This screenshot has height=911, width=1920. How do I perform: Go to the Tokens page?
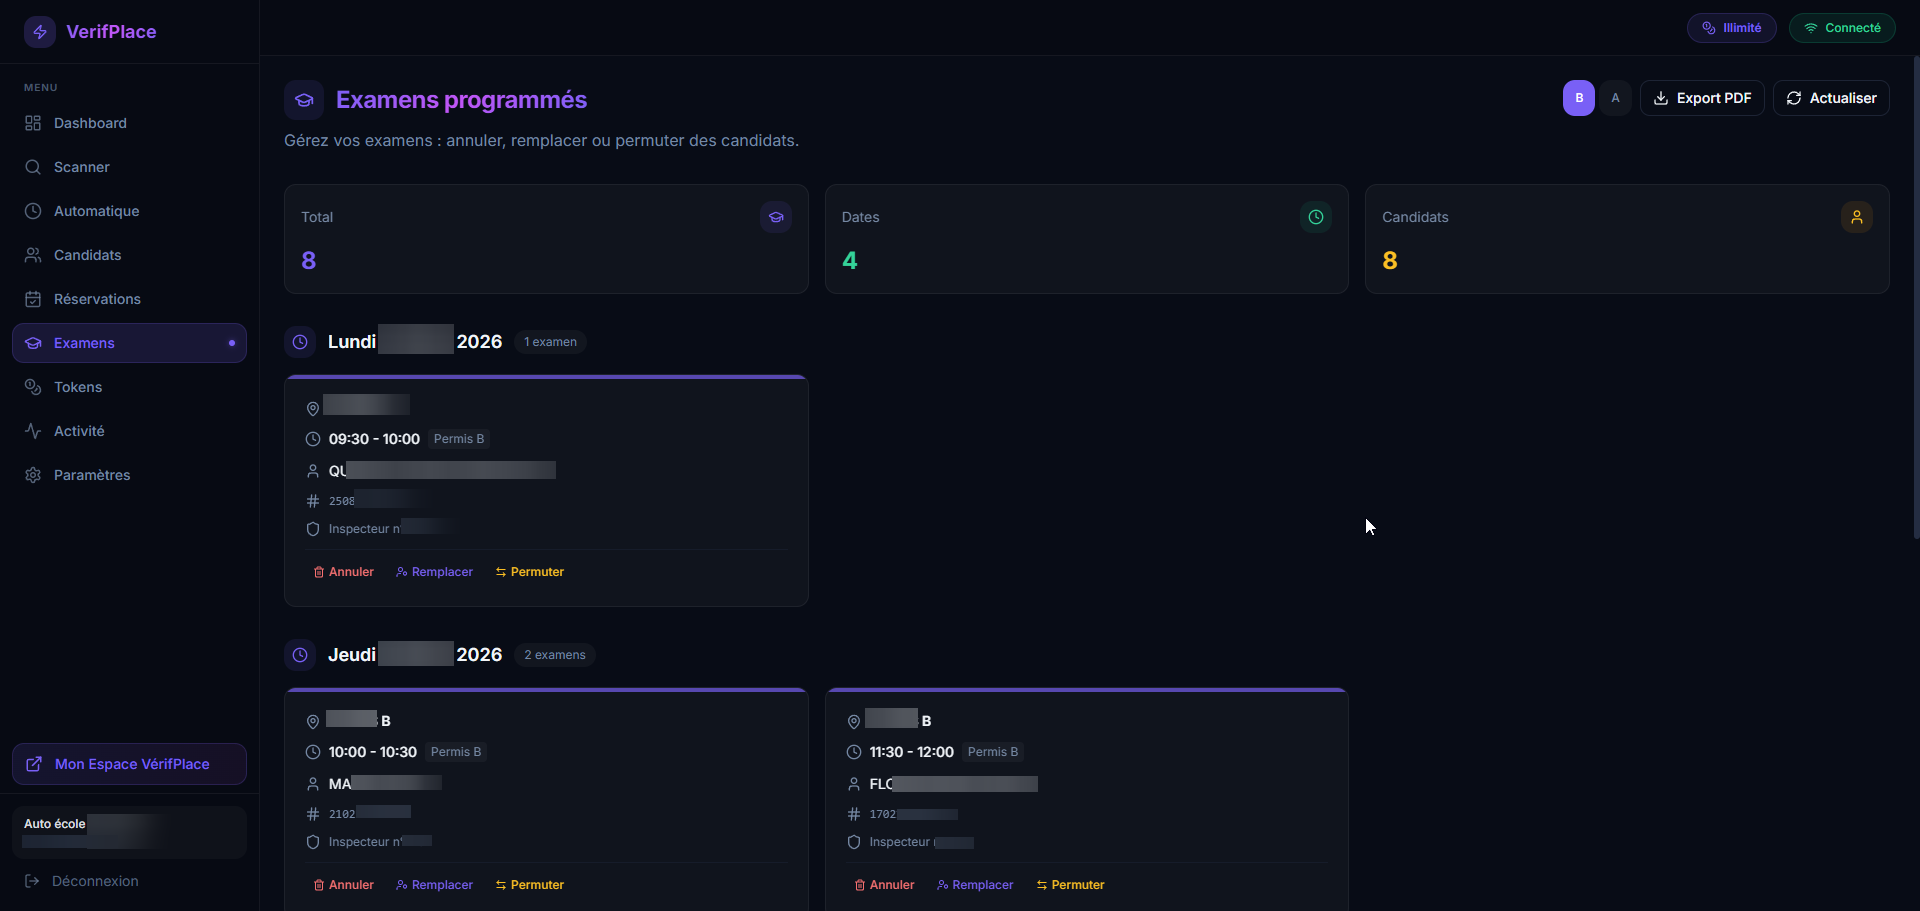point(78,387)
